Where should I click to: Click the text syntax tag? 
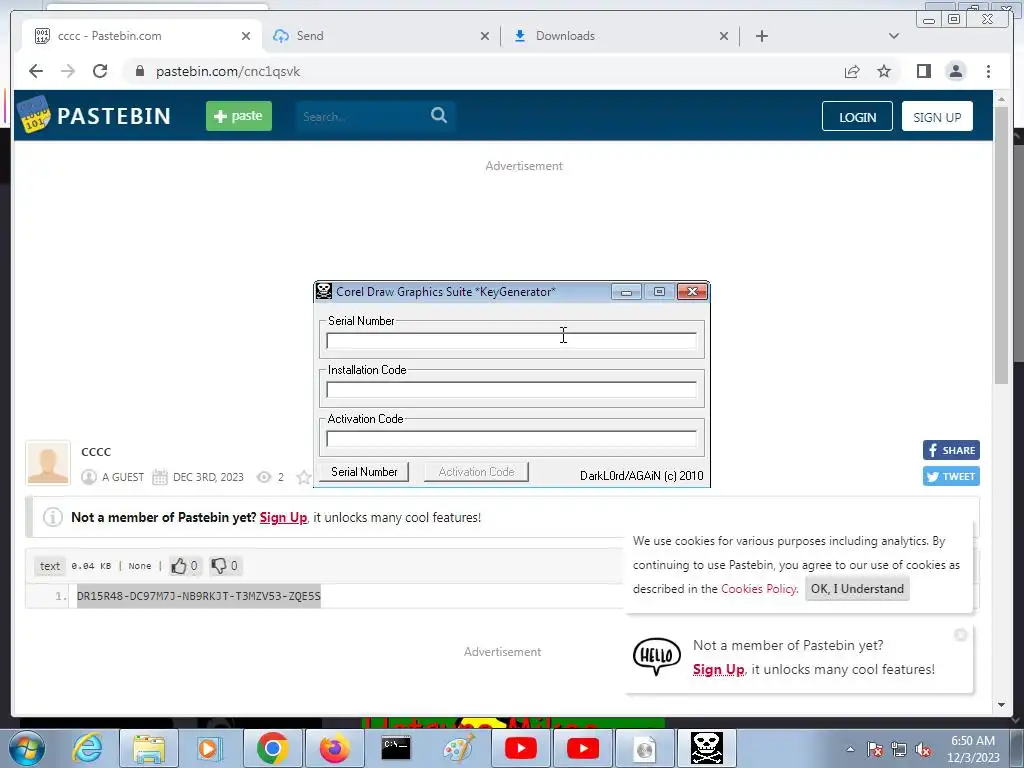coord(50,566)
